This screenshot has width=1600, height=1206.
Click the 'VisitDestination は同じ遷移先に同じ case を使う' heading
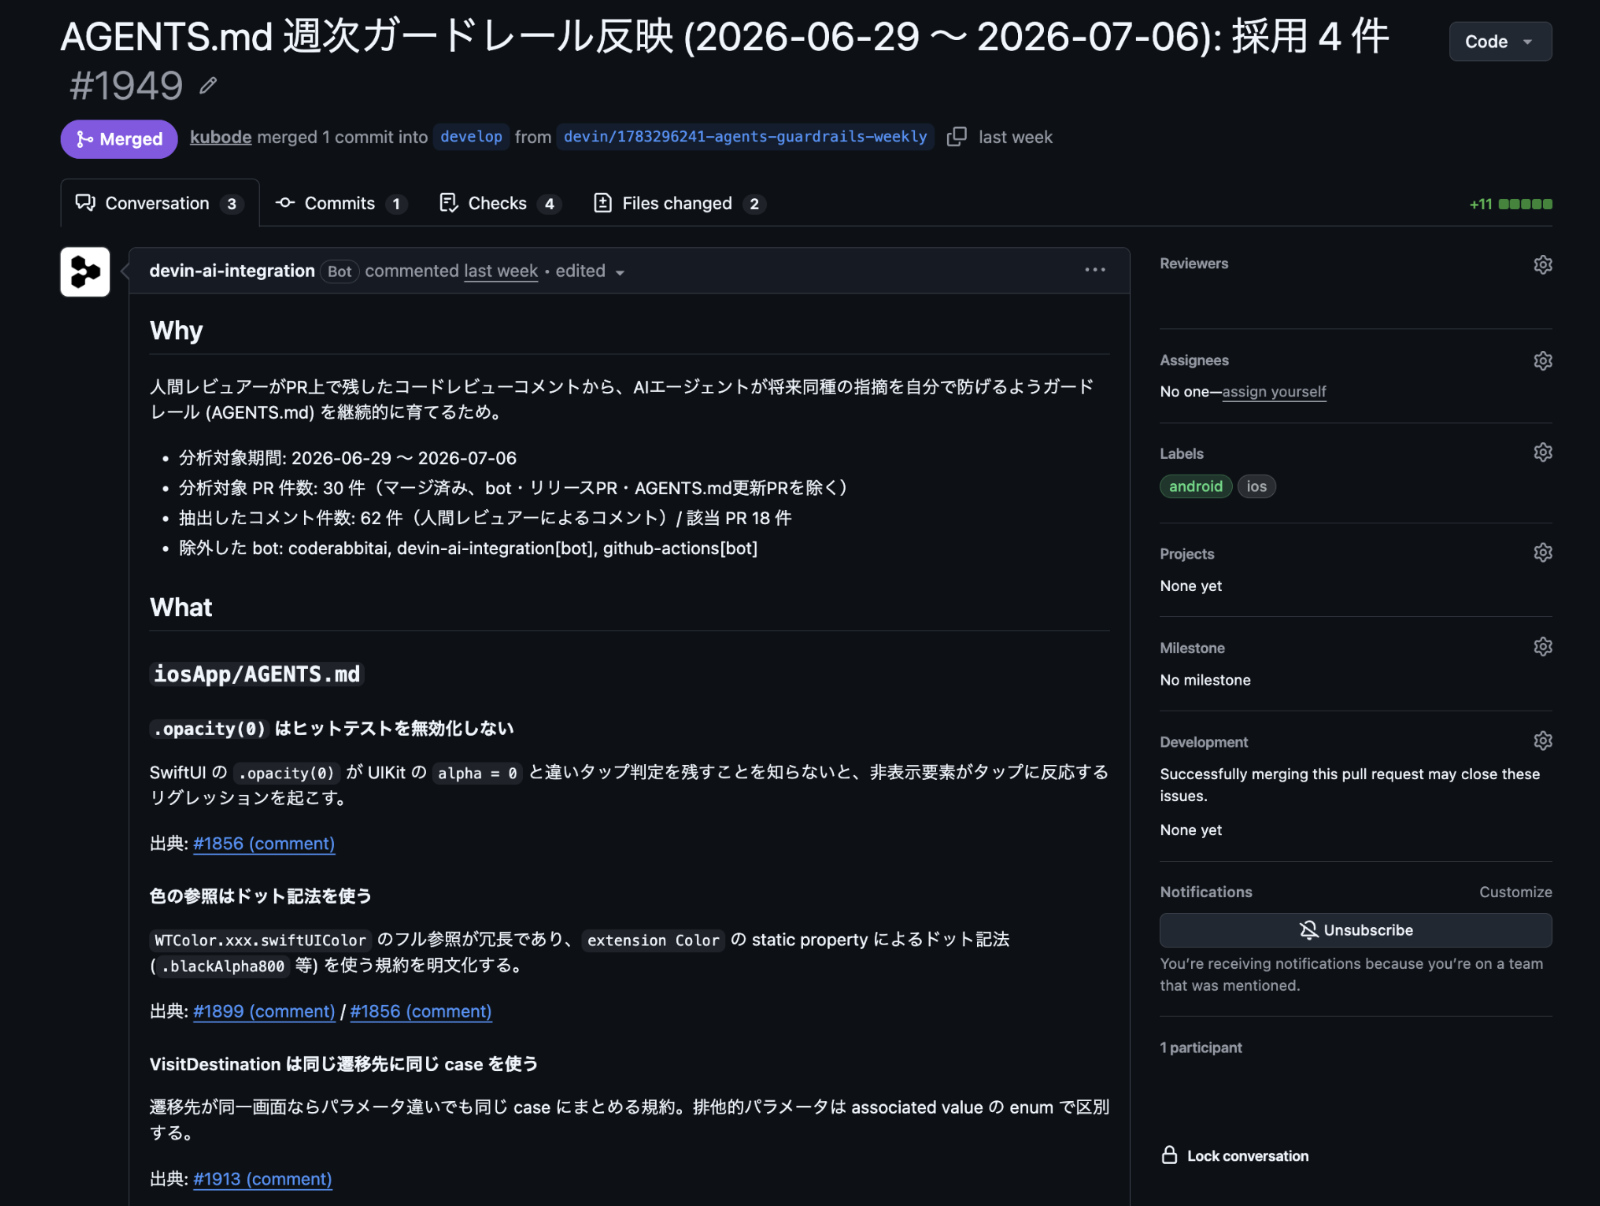point(344,1064)
